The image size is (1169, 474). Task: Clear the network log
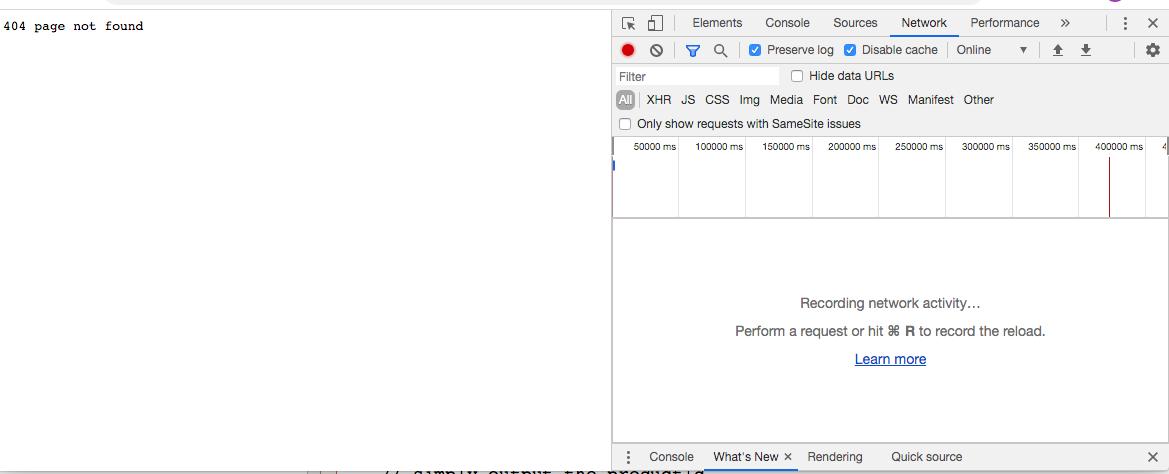[x=656, y=50]
